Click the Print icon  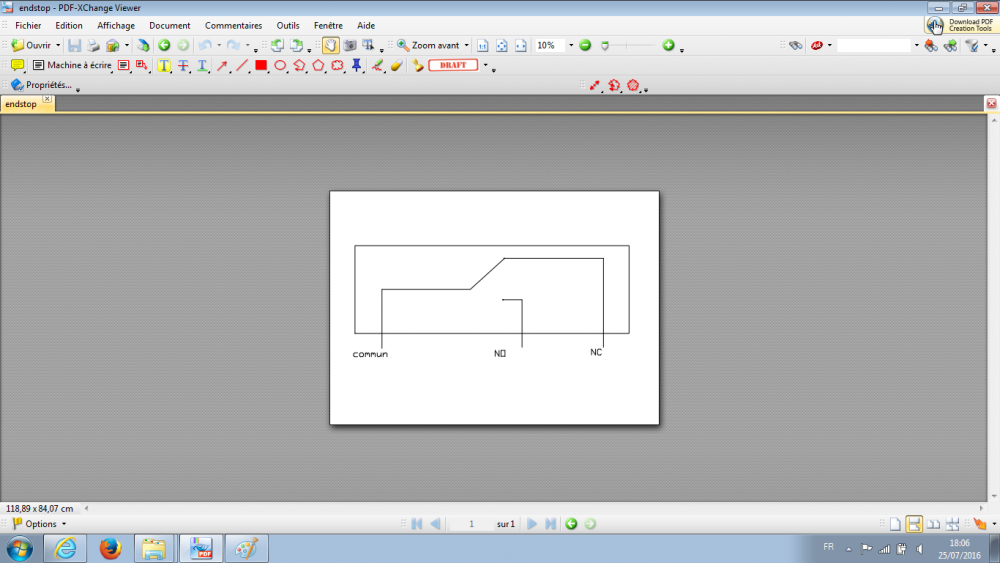(x=93, y=46)
